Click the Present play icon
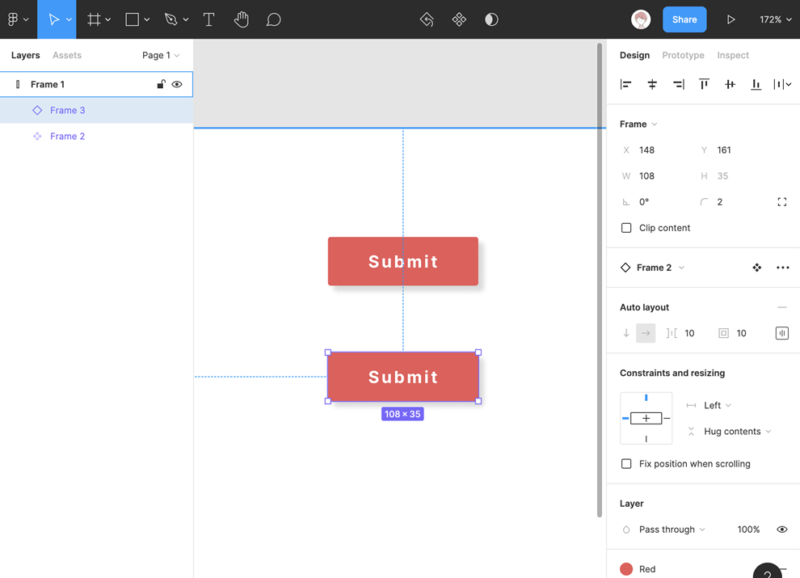Image resolution: width=800 pixels, height=578 pixels. coord(731,19)
